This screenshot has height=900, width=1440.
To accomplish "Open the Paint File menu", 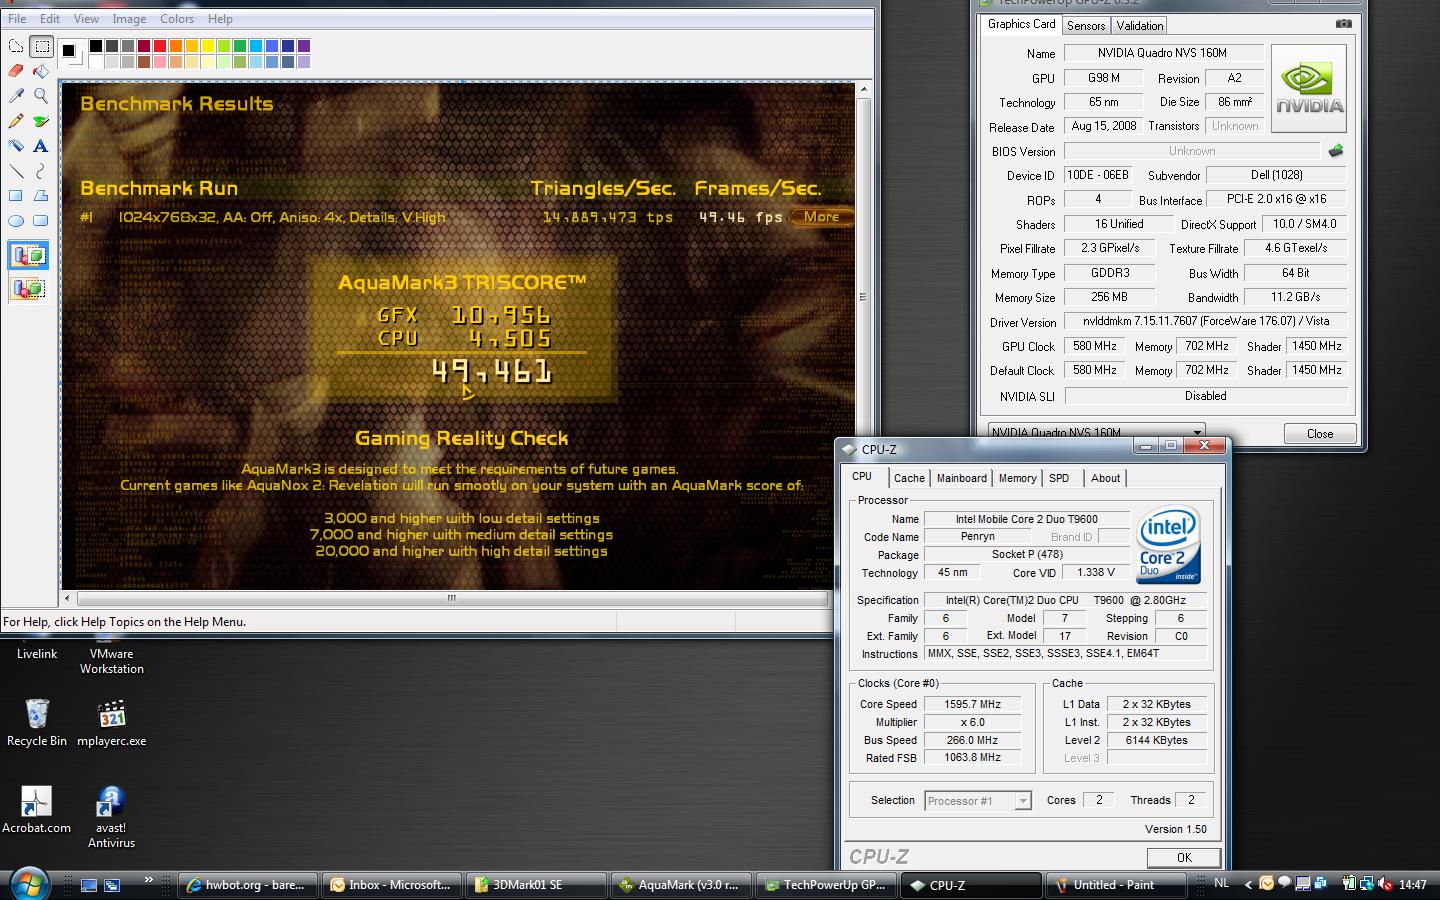I will pos(17,18).
